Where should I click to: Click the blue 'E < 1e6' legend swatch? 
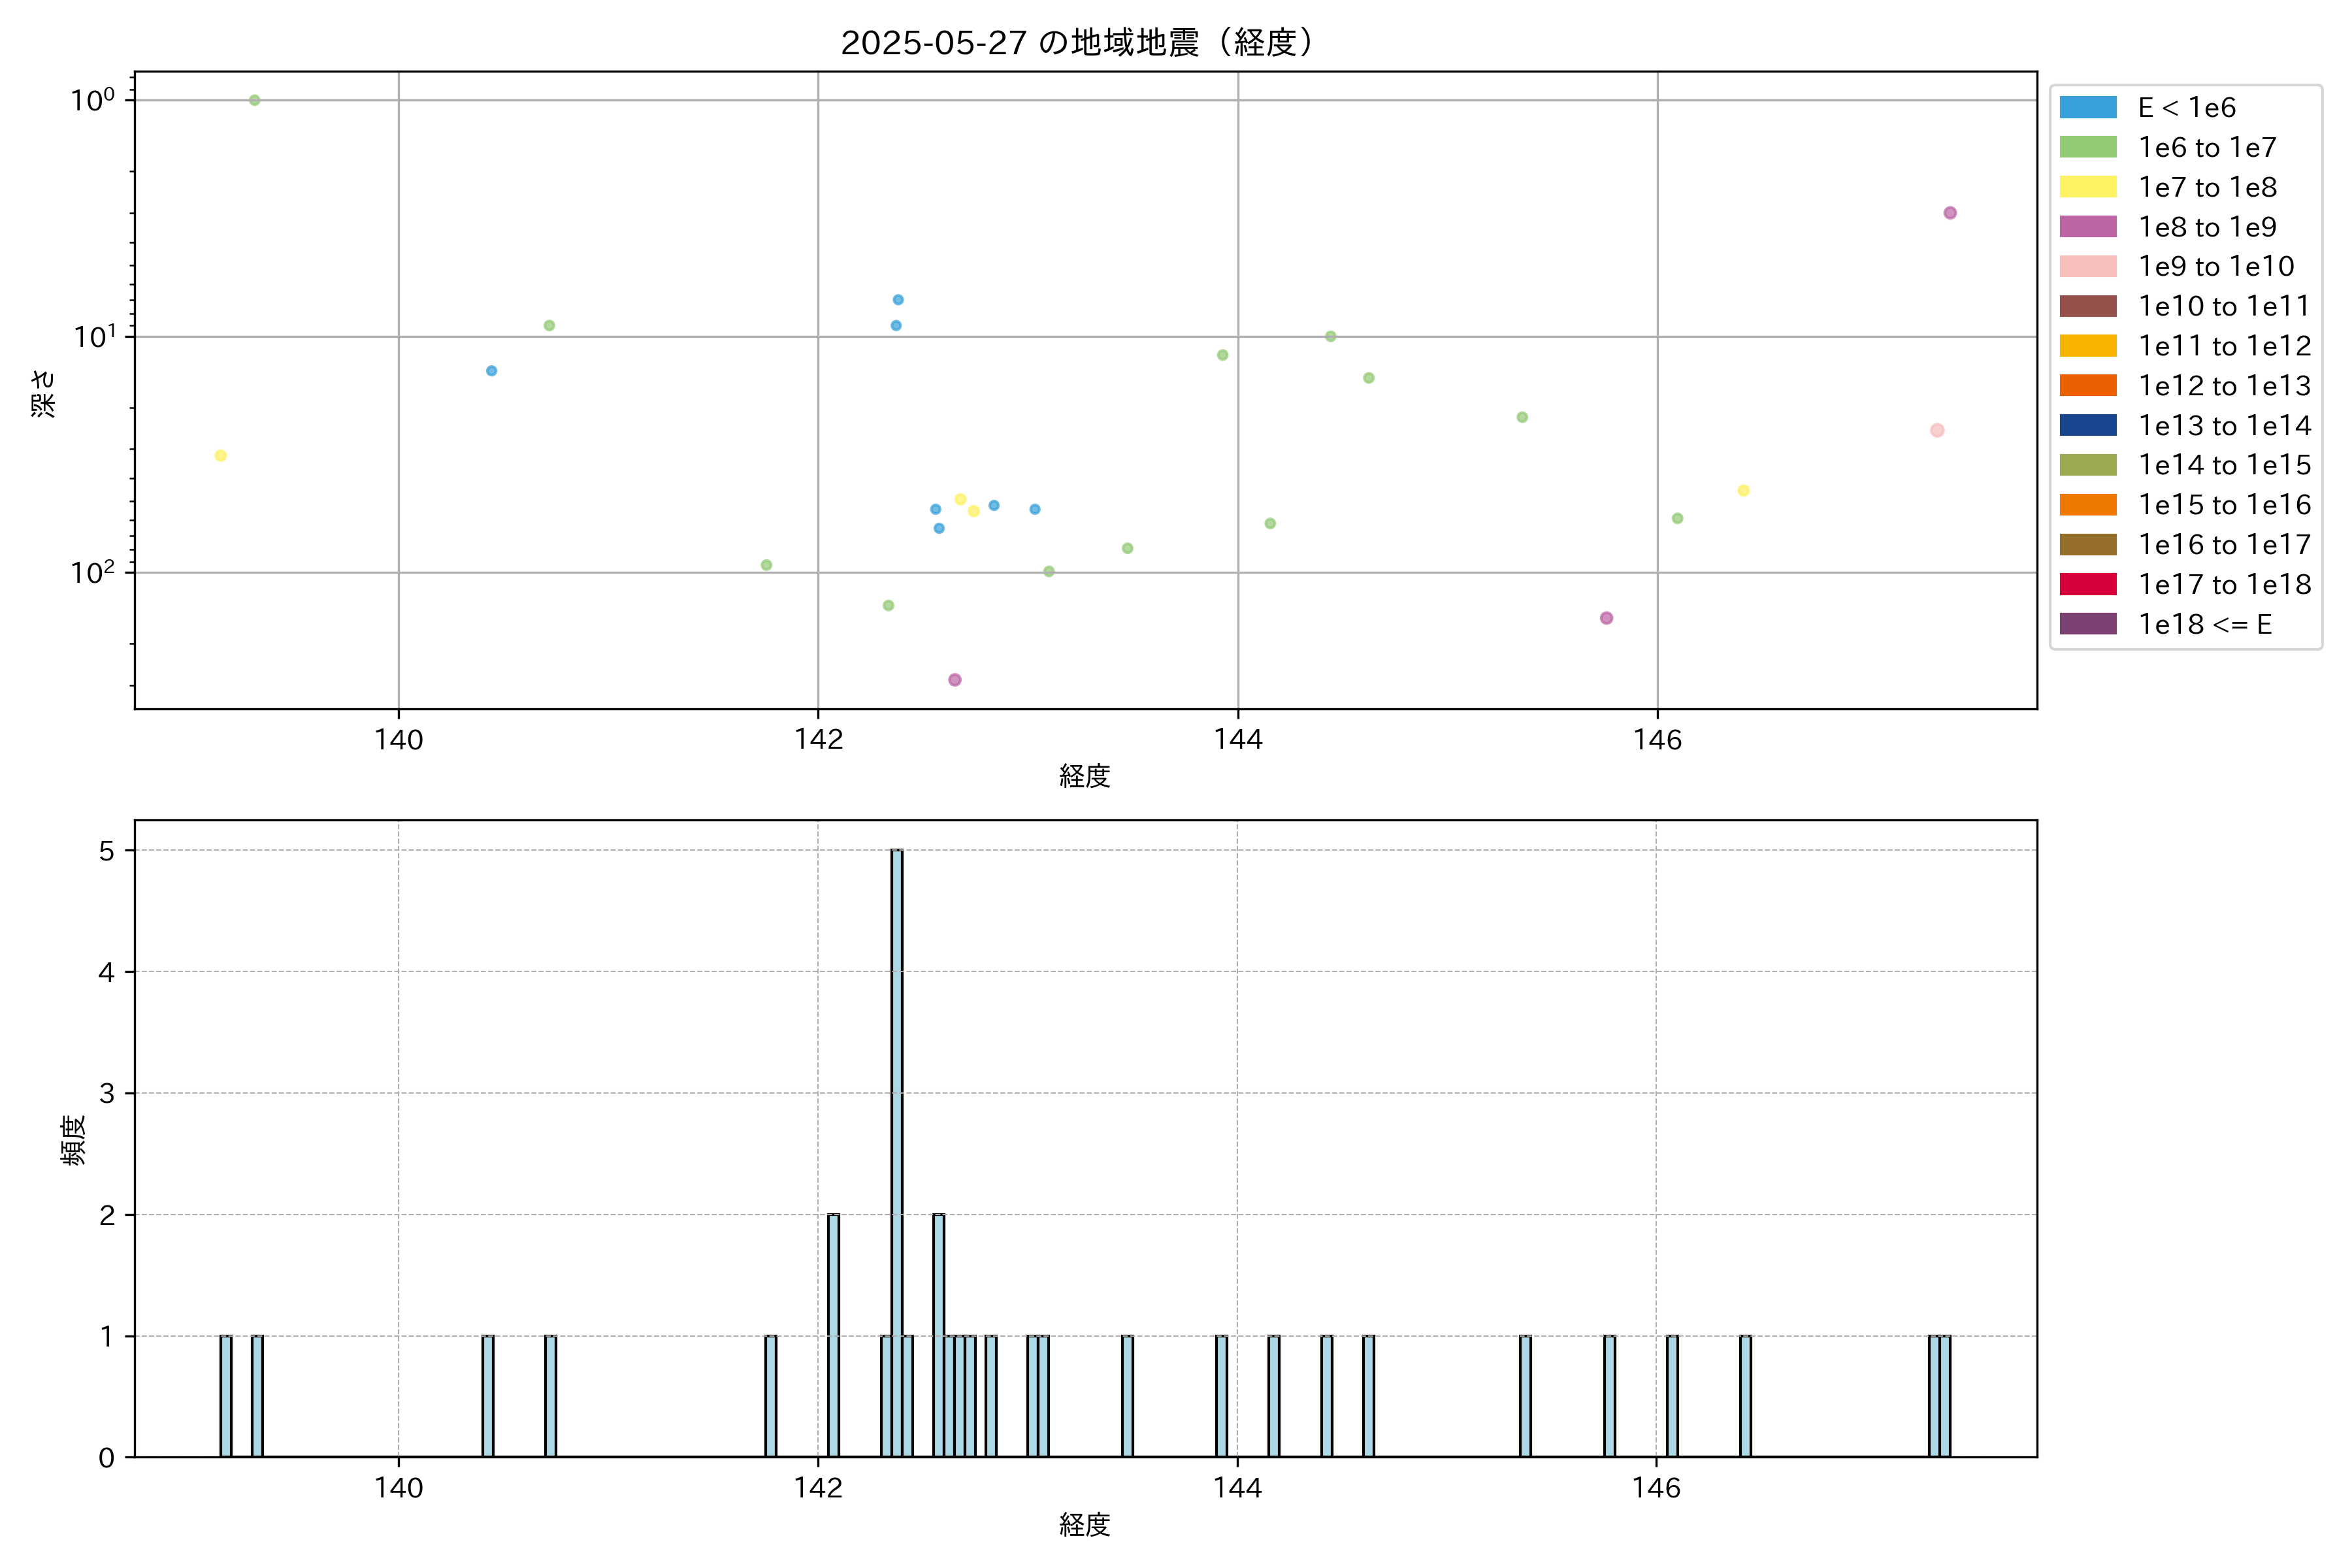2087,107
